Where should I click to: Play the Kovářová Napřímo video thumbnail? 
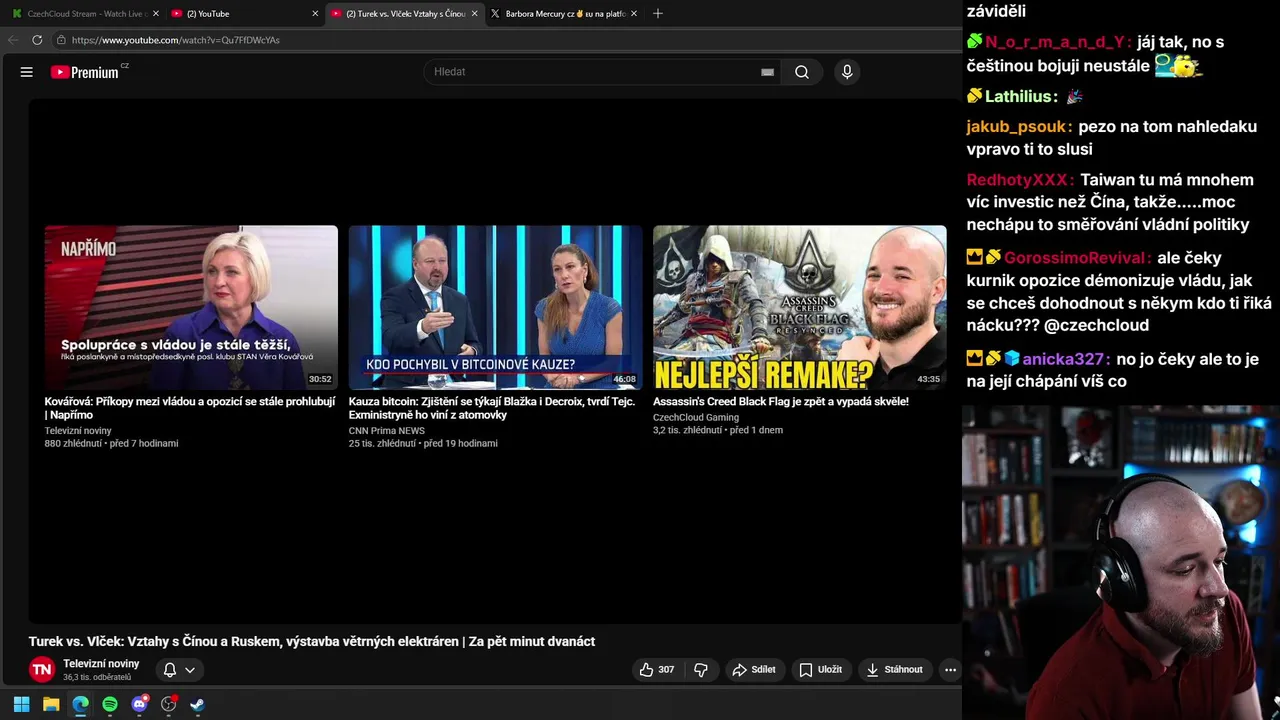191,307
